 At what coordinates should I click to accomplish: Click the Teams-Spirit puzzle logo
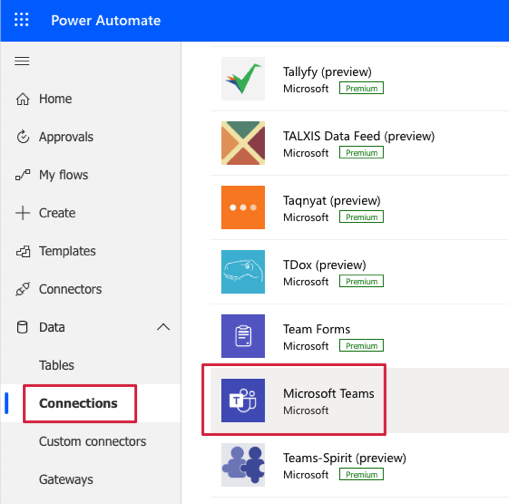click(x=243, y=465)
